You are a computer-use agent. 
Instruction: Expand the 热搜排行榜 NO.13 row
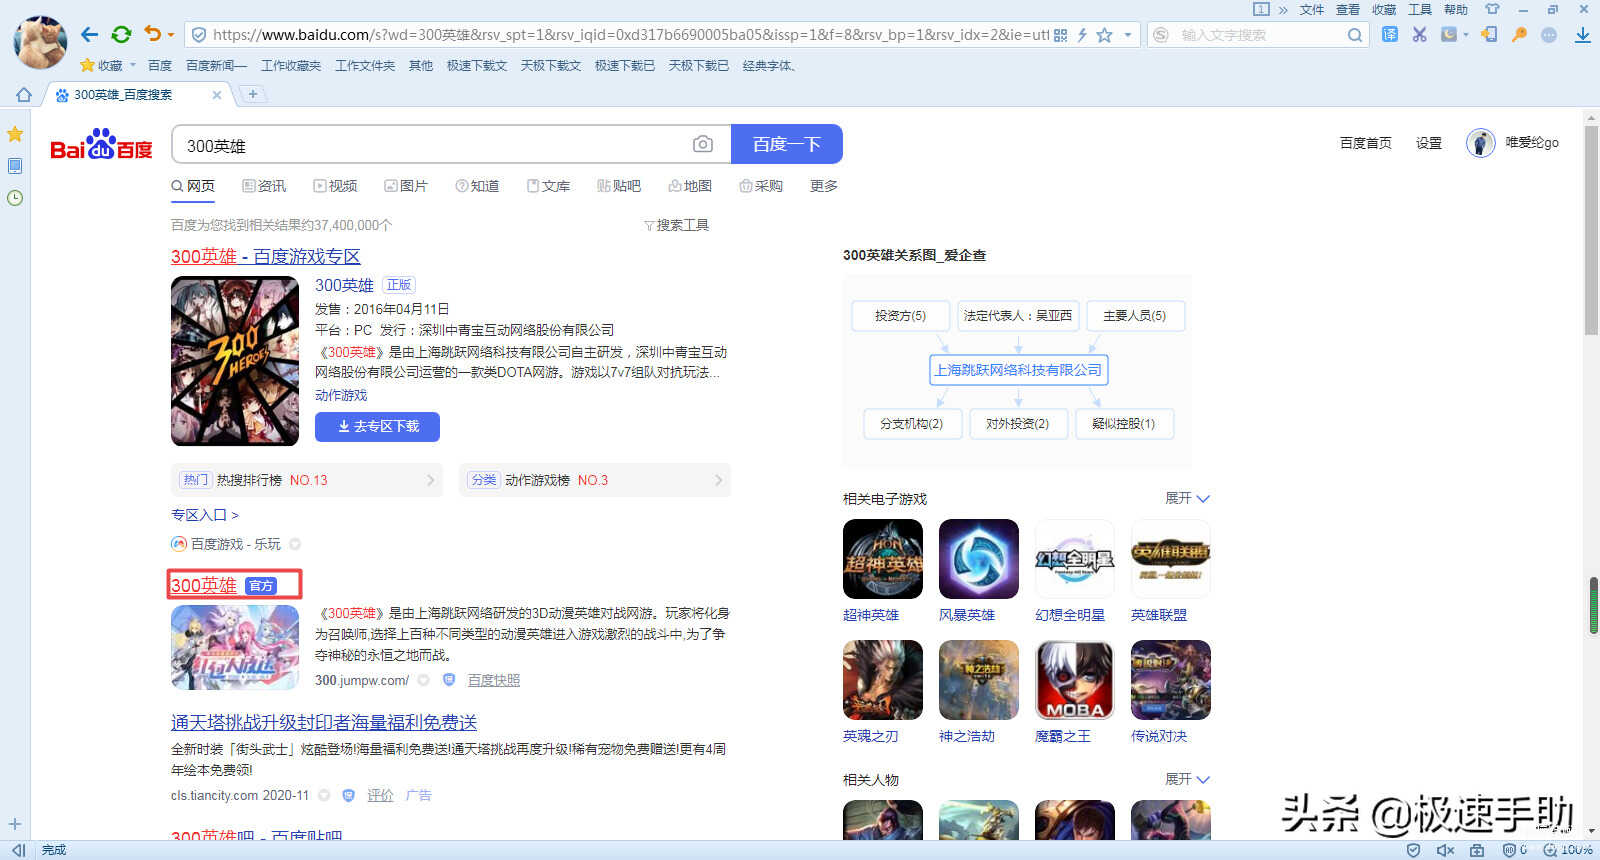tap(307, 480)
